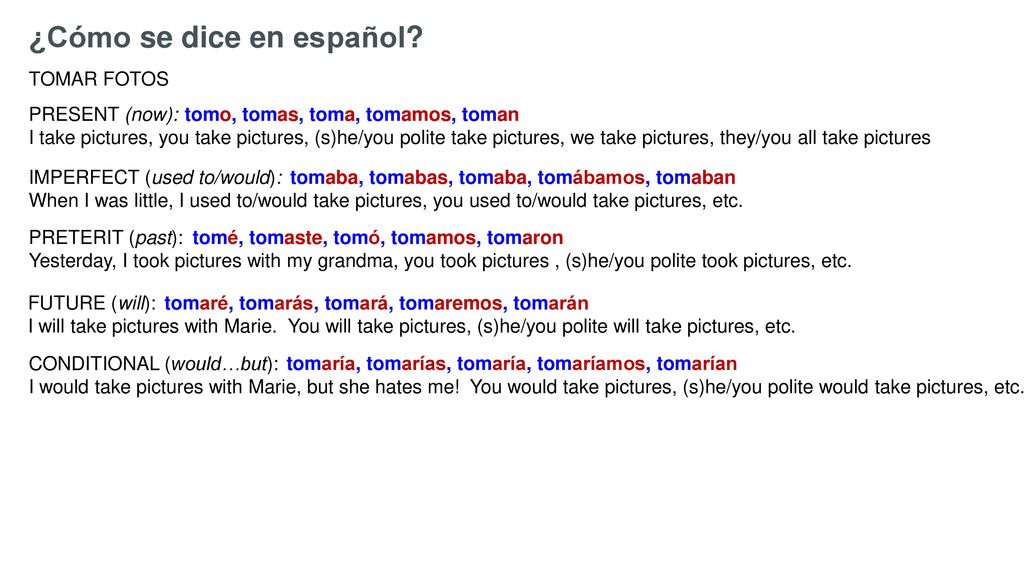Click the imperfect word 'tomaban'

(696, 177)
